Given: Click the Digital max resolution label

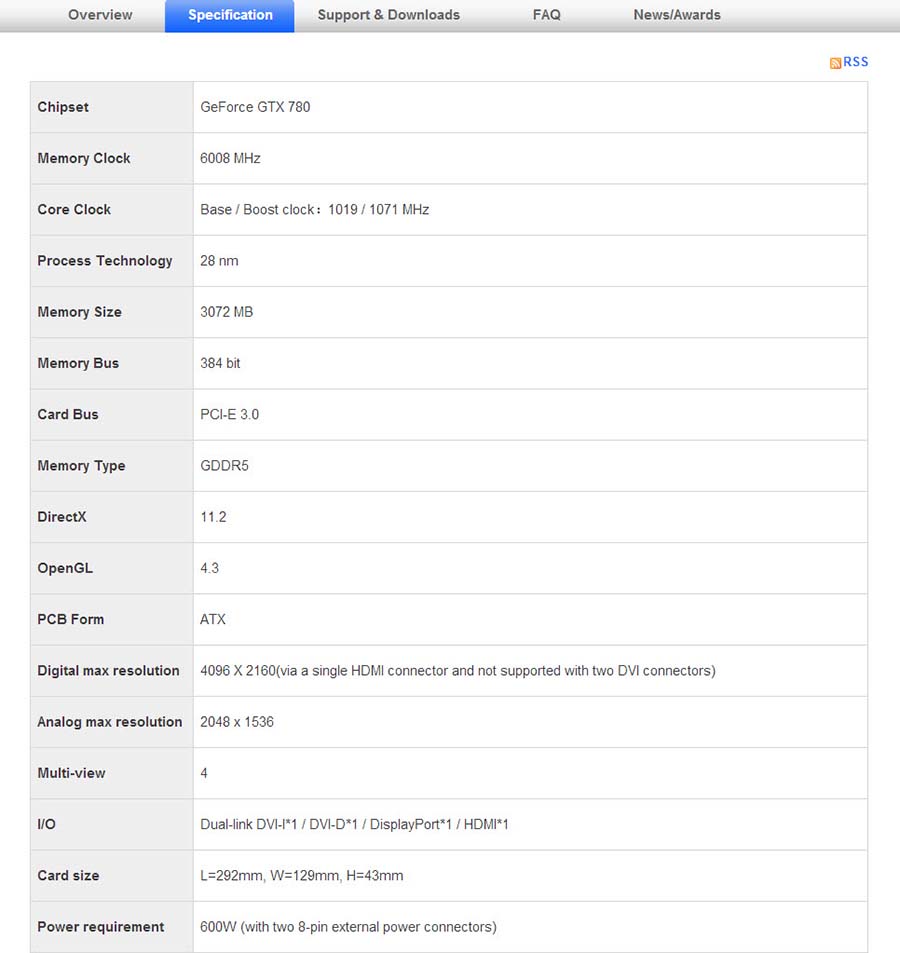Looking at the screenshot, I should [108, 671].
